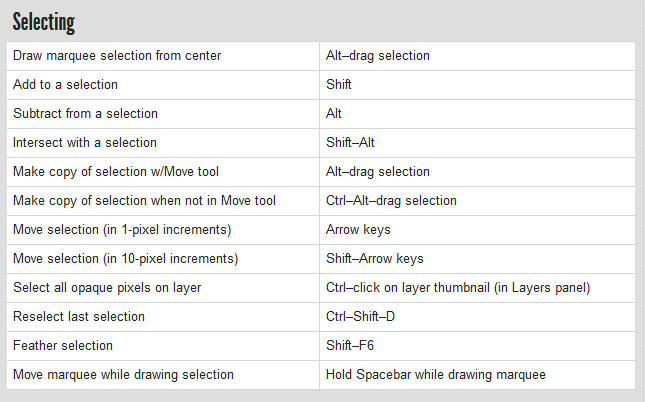Screen dimensions: 645x402
Task: Click the 'Selecting' section heading
Action: point(43,22)
